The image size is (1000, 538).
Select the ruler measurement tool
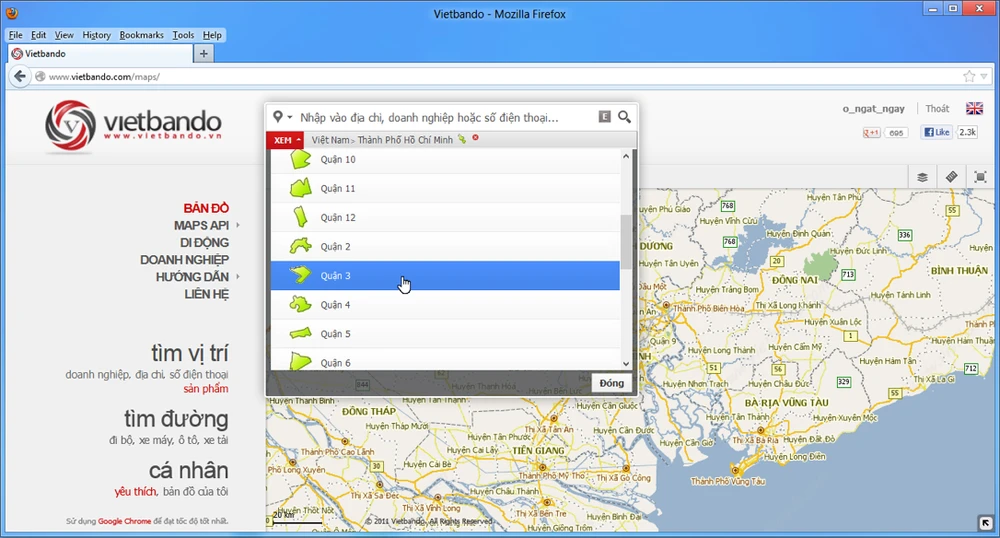coord(952,177)
